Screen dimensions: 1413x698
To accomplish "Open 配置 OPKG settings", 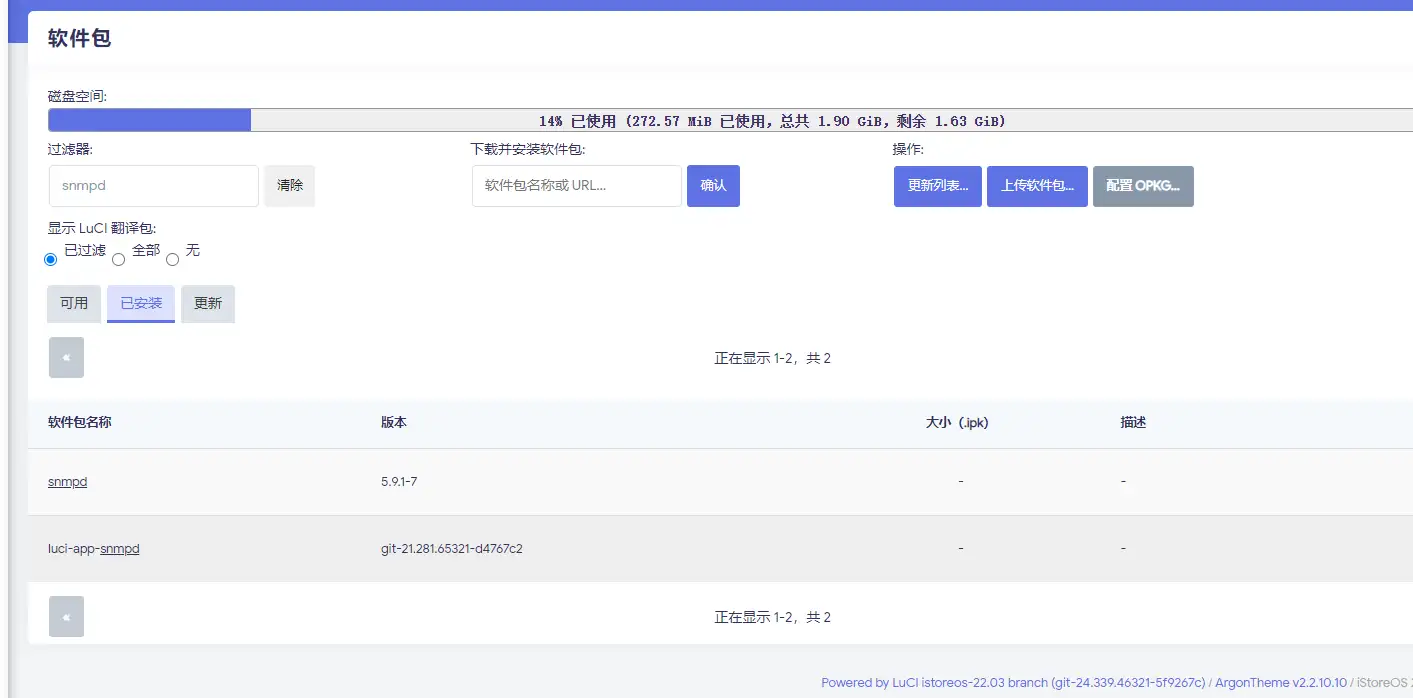I will 1142,185.
